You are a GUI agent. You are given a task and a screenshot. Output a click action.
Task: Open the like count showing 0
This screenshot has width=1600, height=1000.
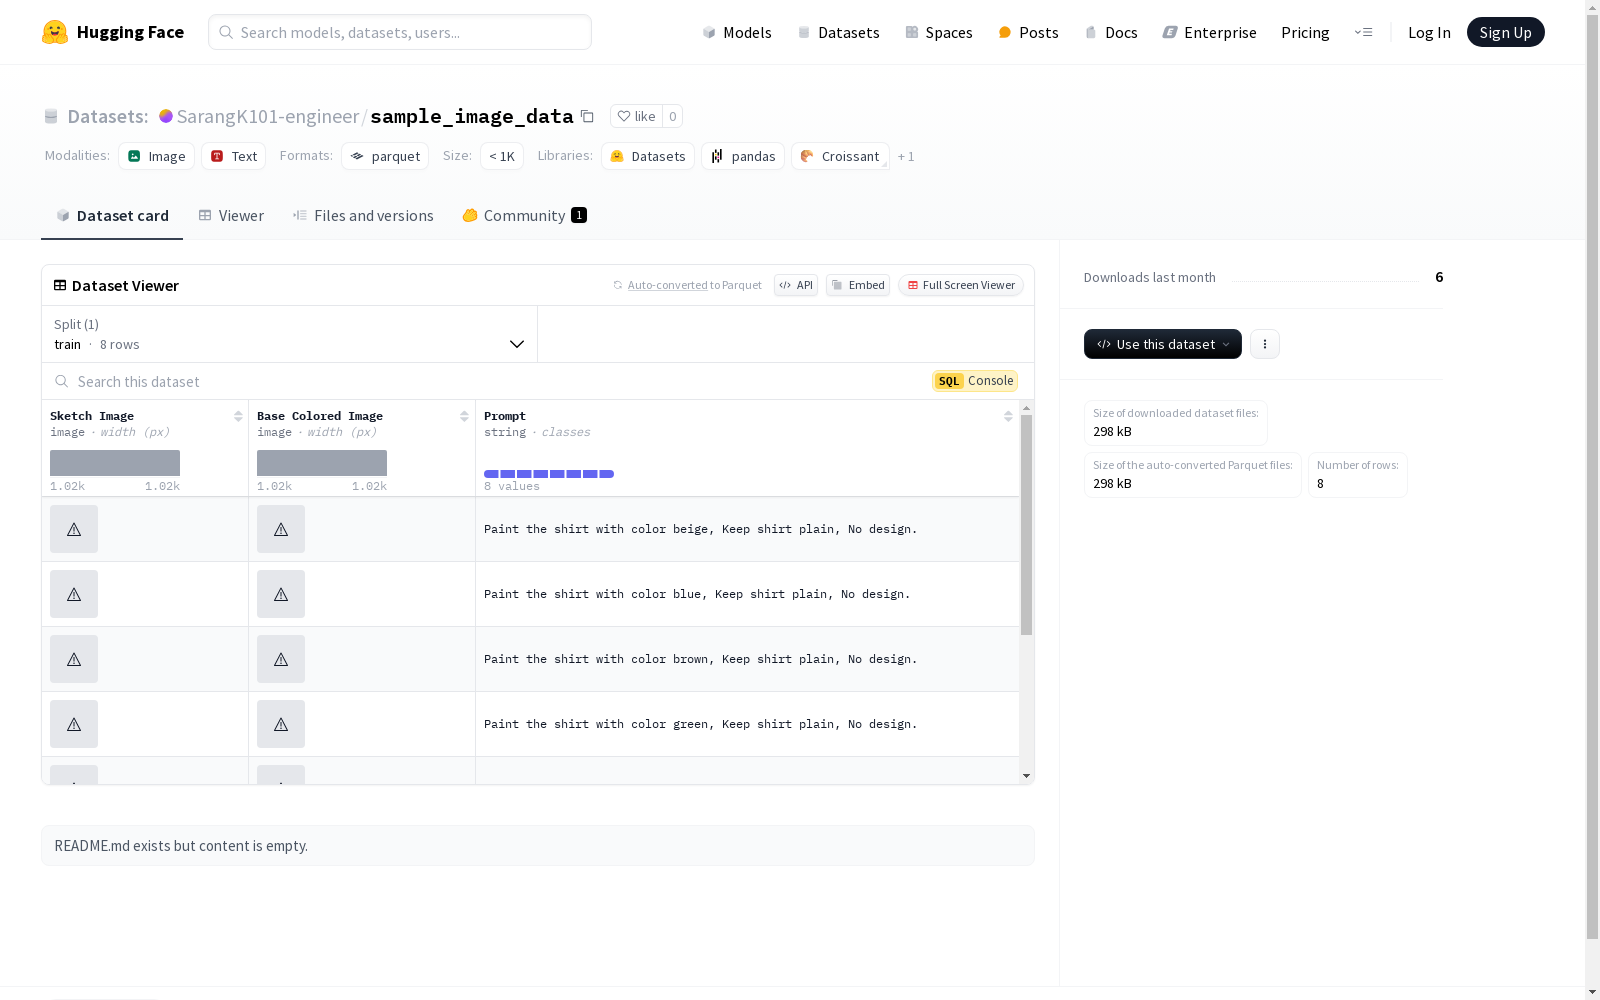click(673, 116)
